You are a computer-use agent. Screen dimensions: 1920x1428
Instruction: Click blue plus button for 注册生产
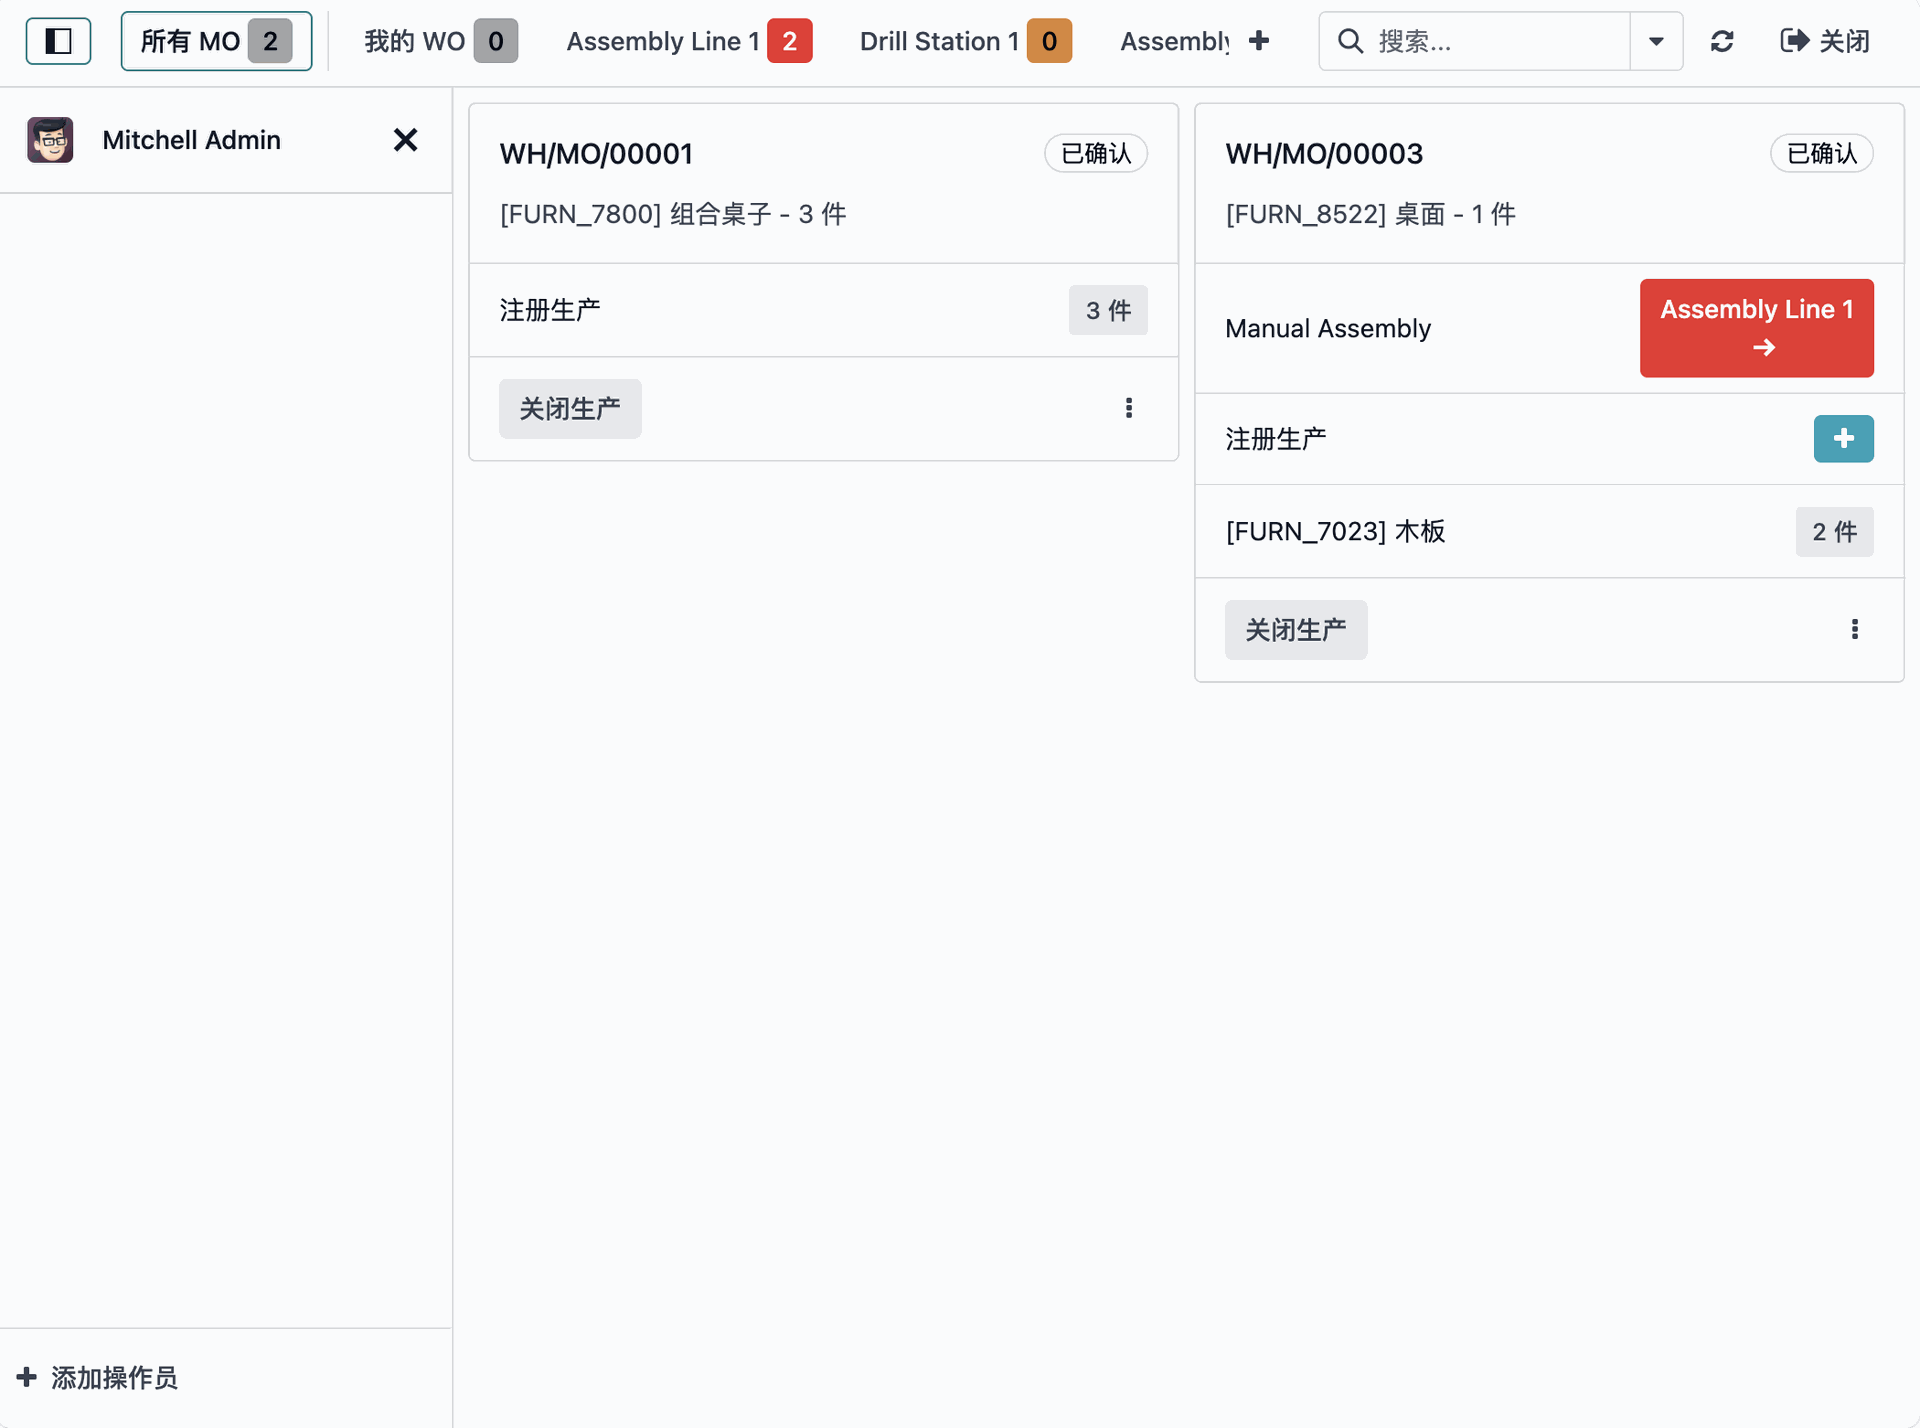coord(1843,439)
